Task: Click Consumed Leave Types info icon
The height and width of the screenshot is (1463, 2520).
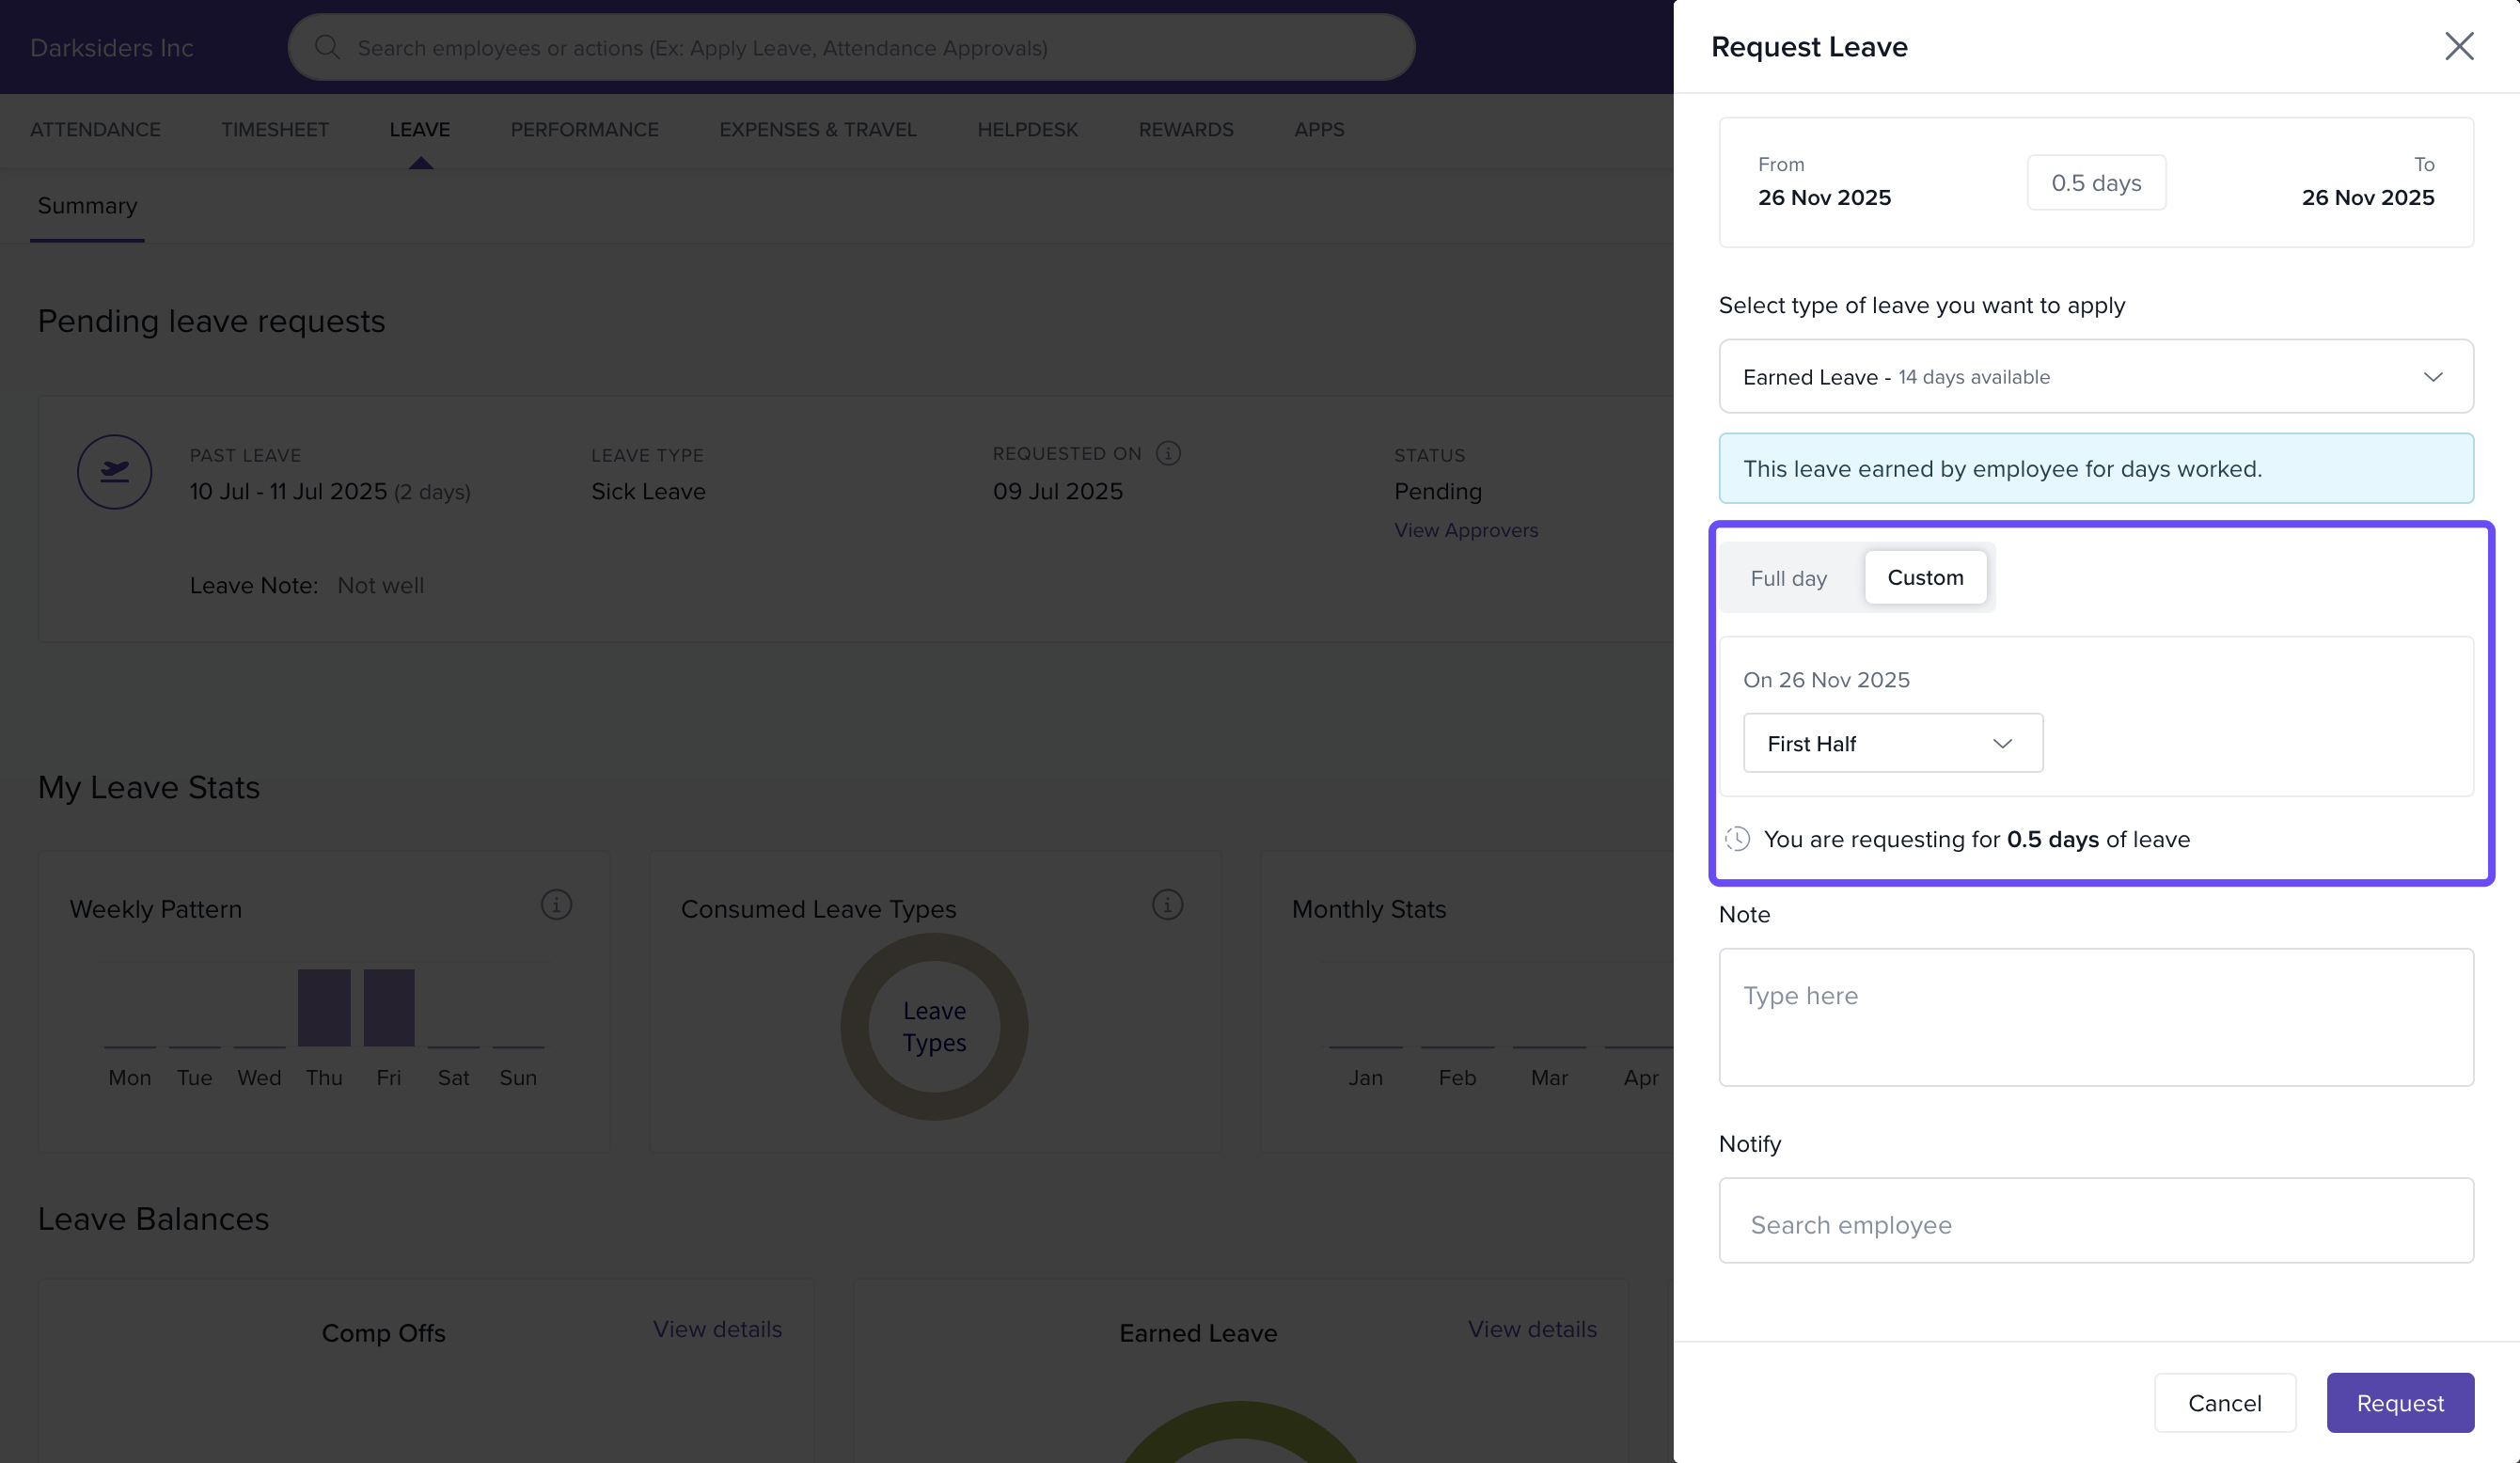Action: coord(1167,905)
